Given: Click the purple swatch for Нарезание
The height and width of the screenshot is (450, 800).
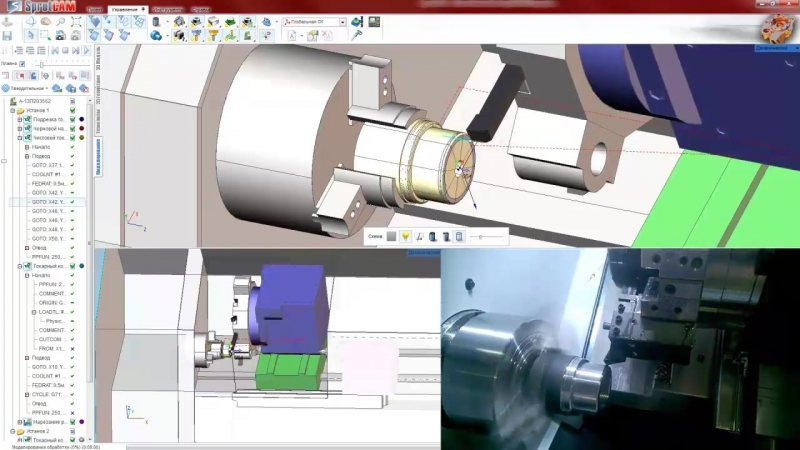Looking at the screenshot, I should (82, 422).
